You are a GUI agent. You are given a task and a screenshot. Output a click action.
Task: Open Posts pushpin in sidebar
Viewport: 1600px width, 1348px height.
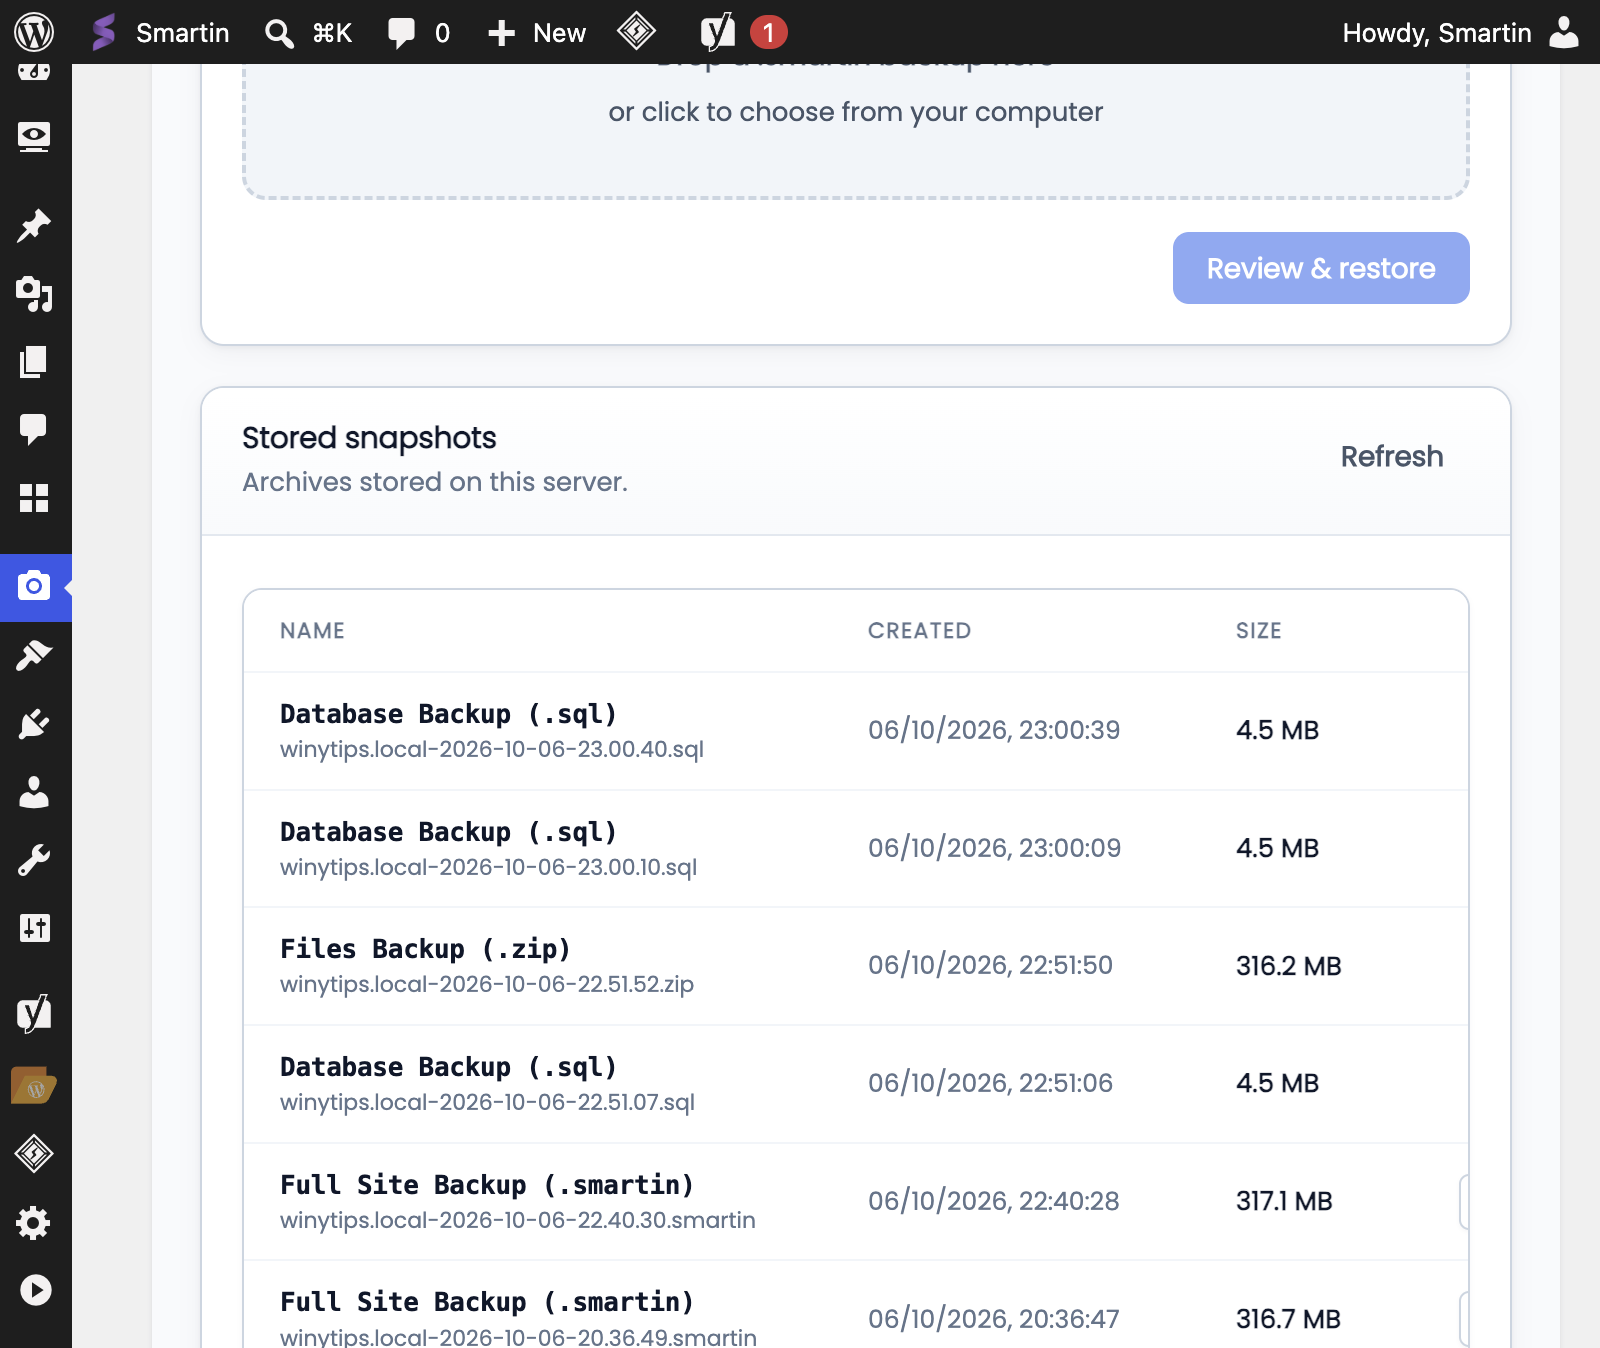34,226
